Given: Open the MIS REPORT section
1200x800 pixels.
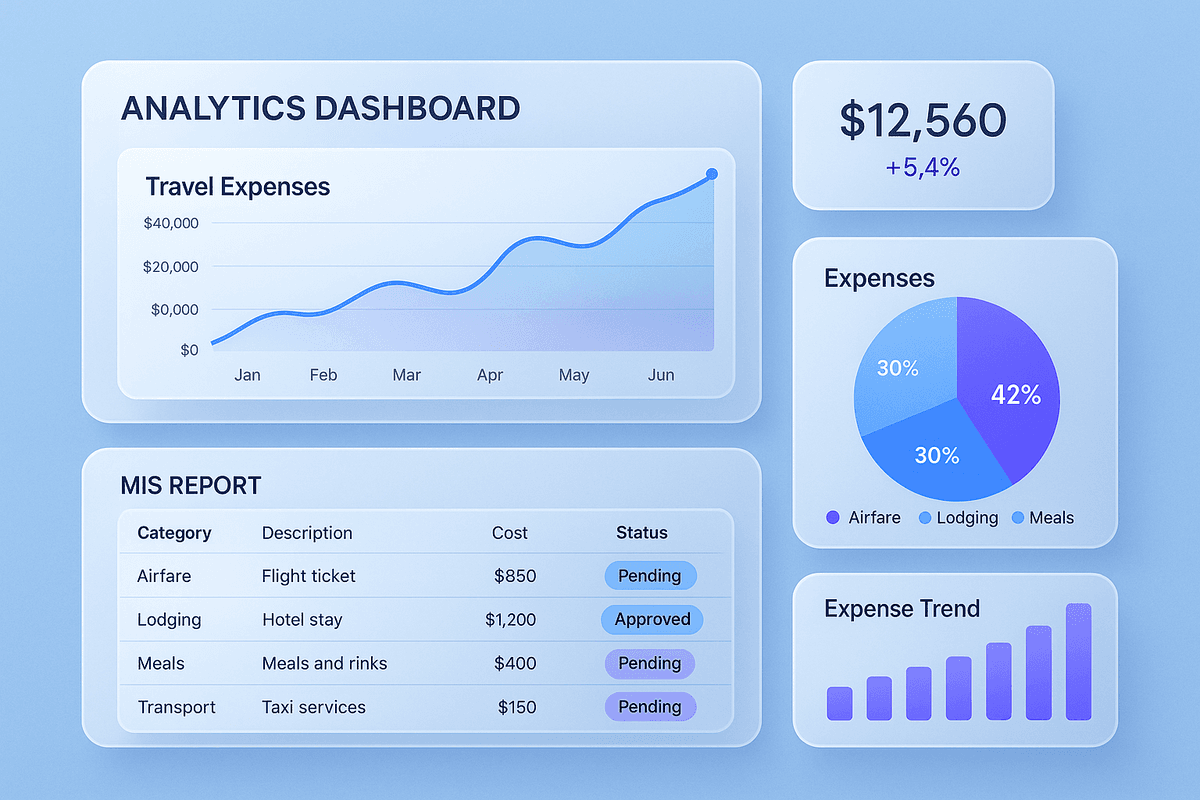Looking at the screenshot, I should pos(190,486).
